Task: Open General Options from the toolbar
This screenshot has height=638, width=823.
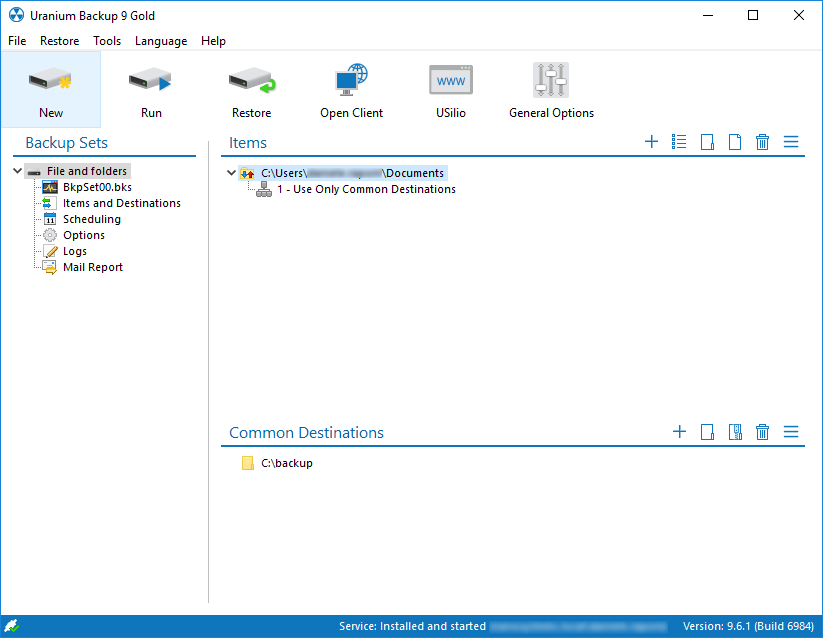Action: coord(551,90)
